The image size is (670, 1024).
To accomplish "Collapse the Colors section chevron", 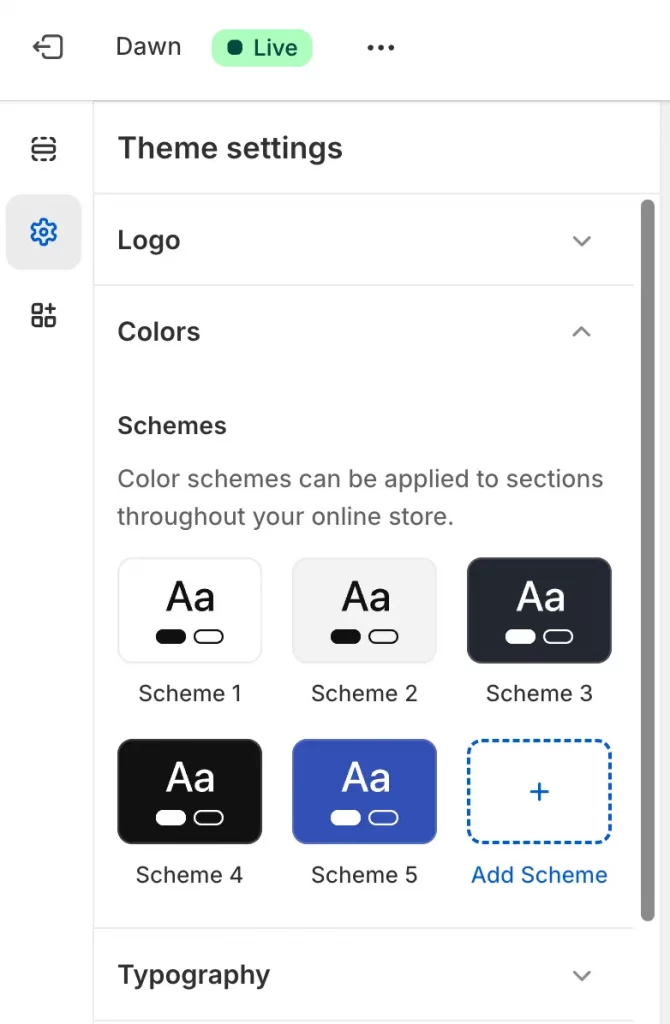I will [x=581, y=332].
